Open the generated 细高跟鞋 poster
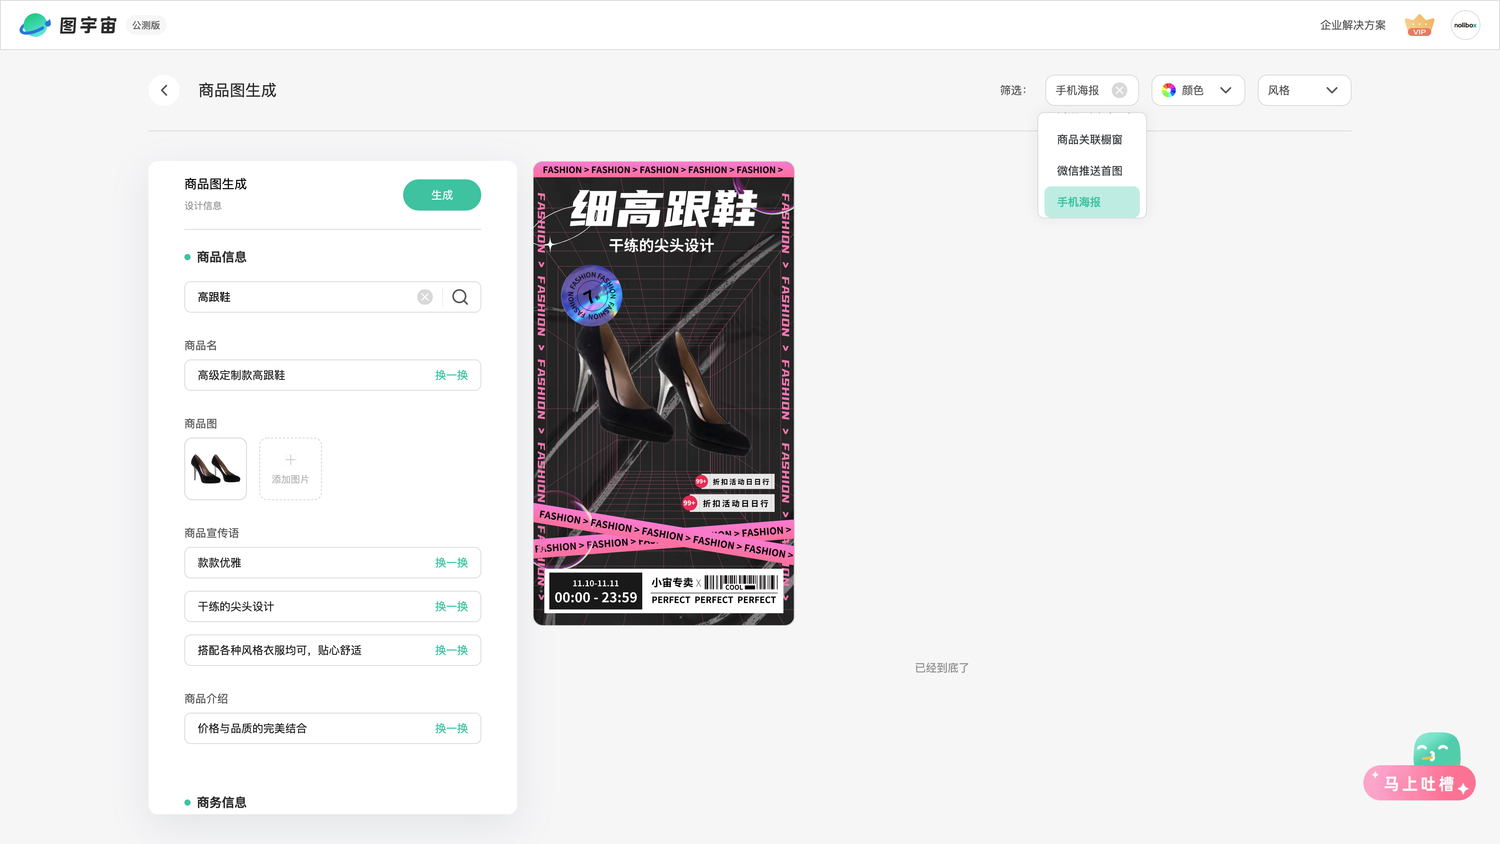This screenshot has height=844, width=1500. click(x=664, y=394)
